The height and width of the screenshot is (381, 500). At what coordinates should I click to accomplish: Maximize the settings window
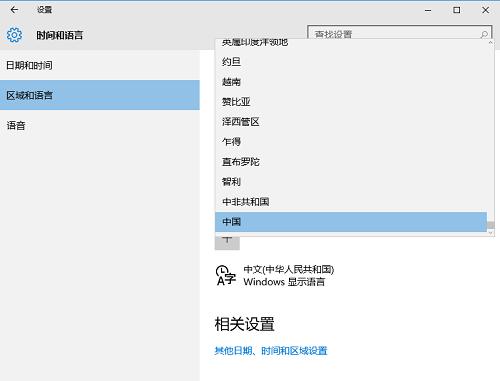point(457,10)
